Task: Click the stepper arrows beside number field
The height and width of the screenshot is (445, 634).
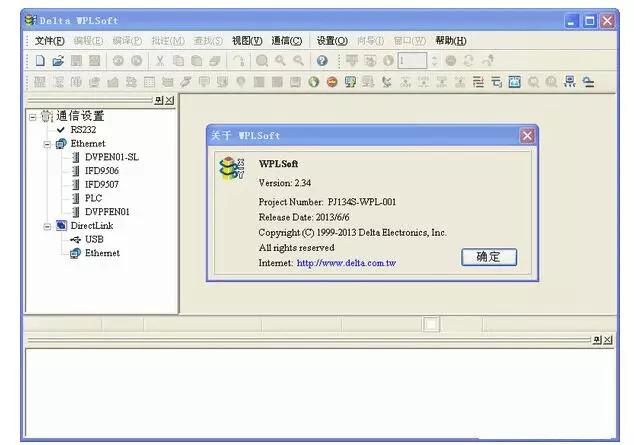Action: 434,61
